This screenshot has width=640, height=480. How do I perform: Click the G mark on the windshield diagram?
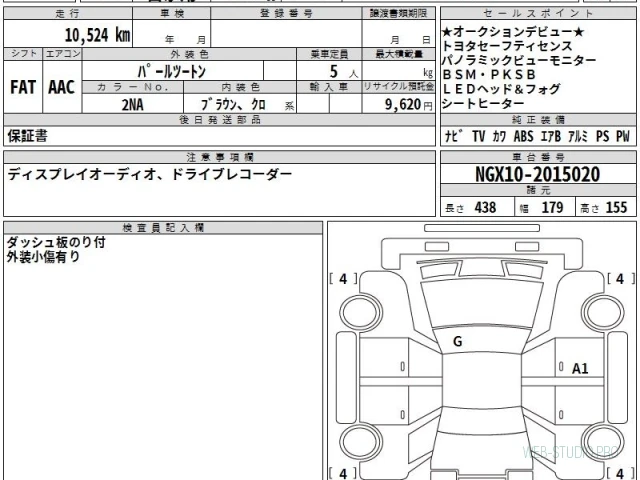coord(458,342)
